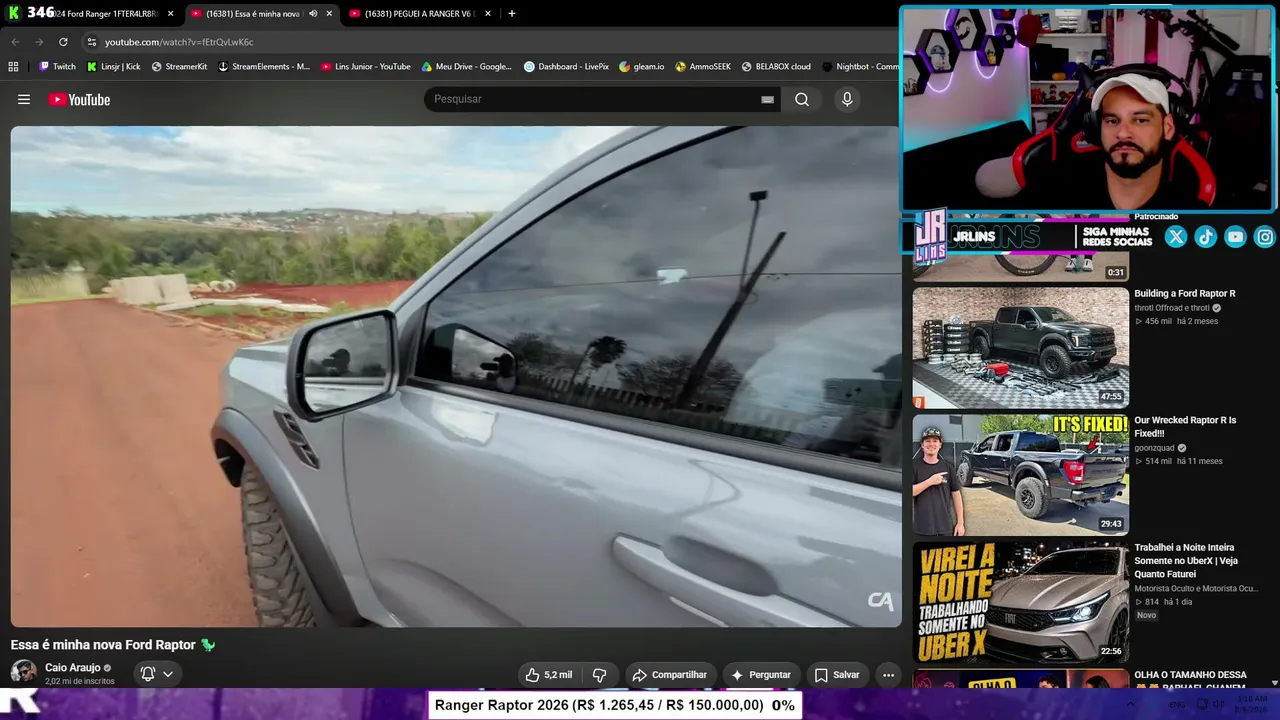
Task: Go back with the browser back arrow
Action: [x=15, y=42]
